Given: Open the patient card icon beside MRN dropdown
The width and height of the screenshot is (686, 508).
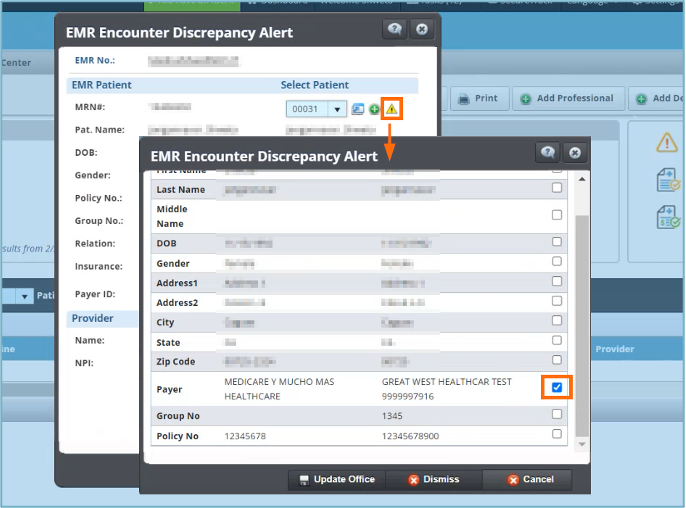Looking at the screenshot, I should [358, 109].
